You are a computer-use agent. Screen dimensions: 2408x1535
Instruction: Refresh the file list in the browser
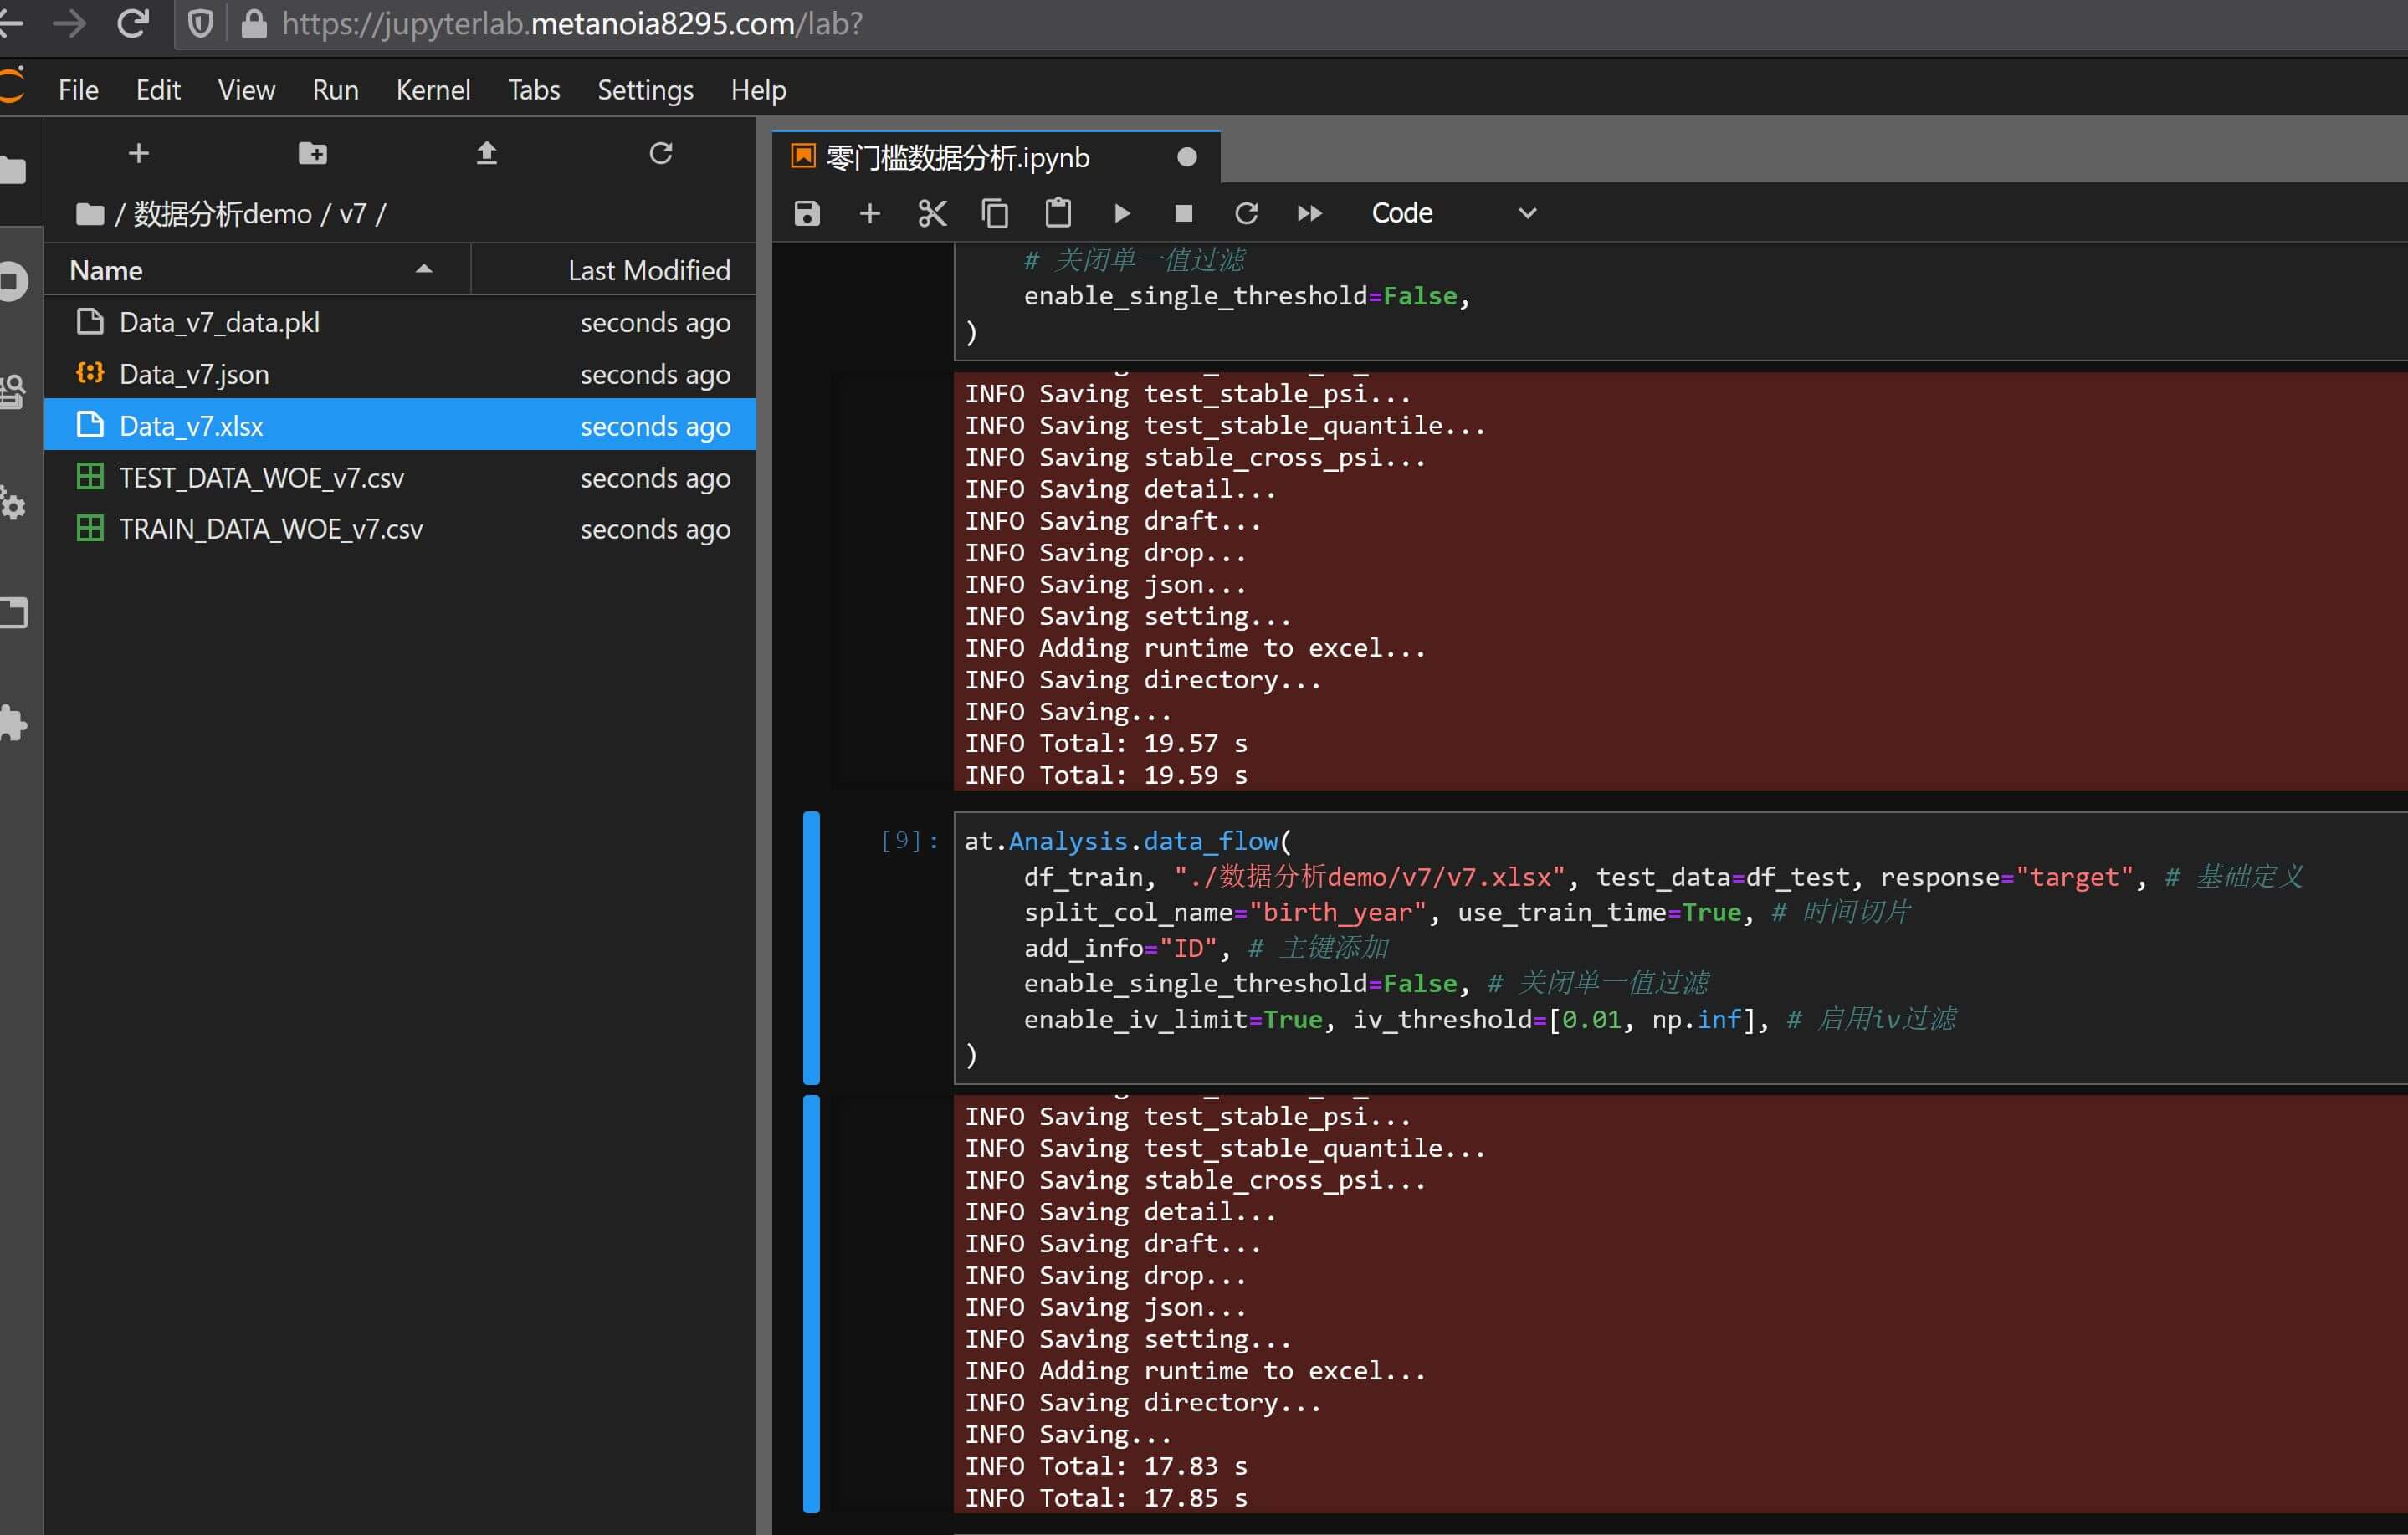pos(660,153)
